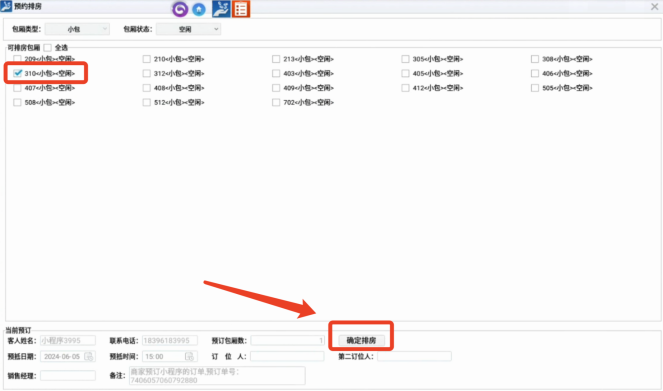Expand the 包厢类型 dropdown showing 小包
The width and height of the screenshot is (663, 391).
point(77,29)
